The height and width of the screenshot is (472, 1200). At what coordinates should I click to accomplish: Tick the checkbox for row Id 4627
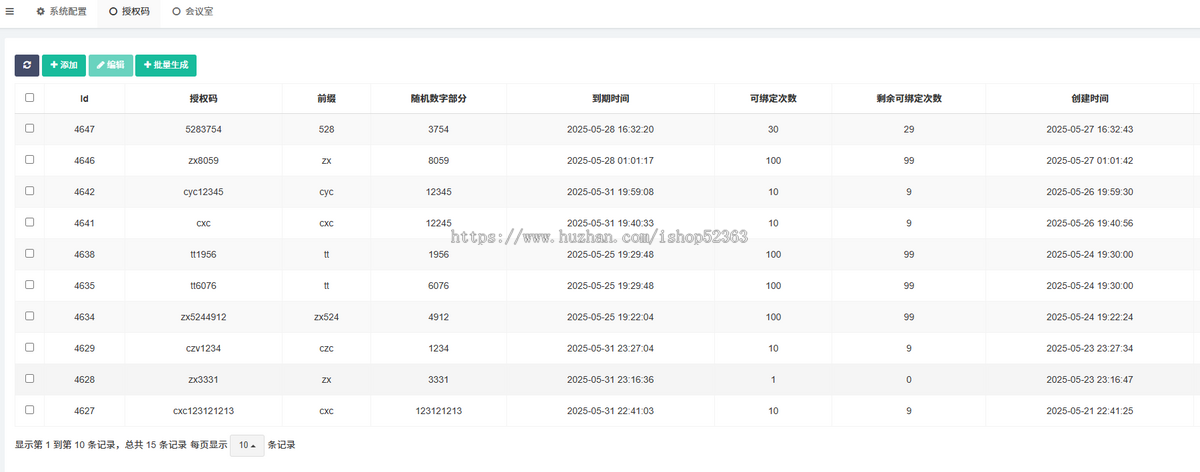[29, 409]
